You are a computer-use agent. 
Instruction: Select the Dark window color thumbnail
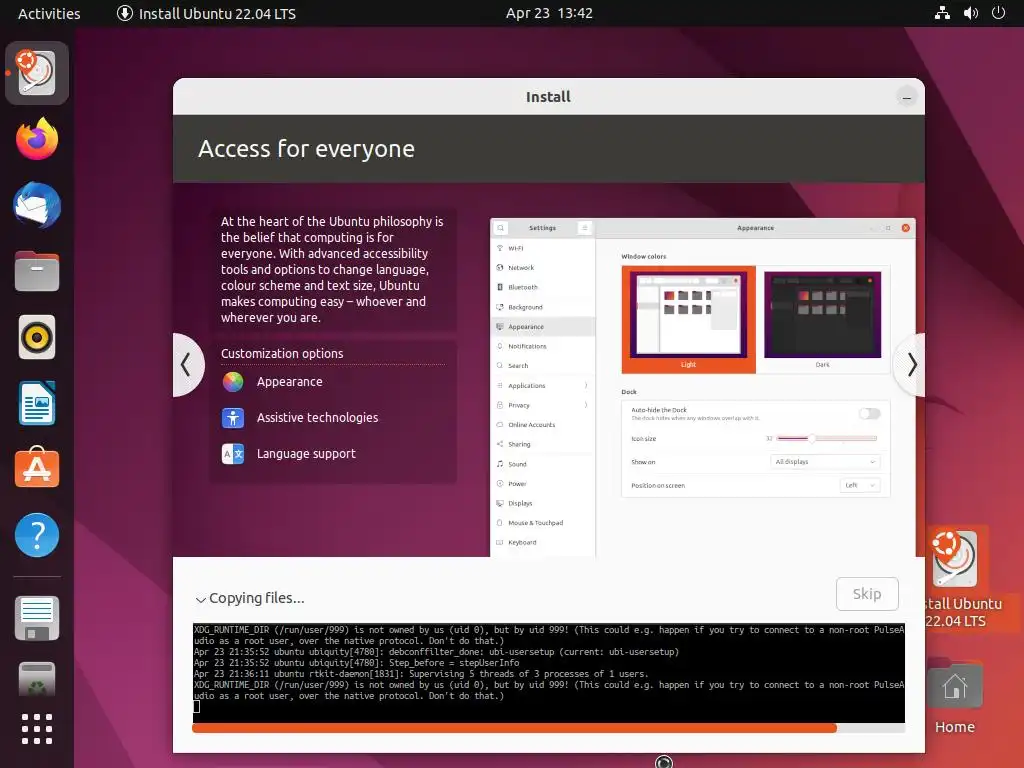pos(822,319)
